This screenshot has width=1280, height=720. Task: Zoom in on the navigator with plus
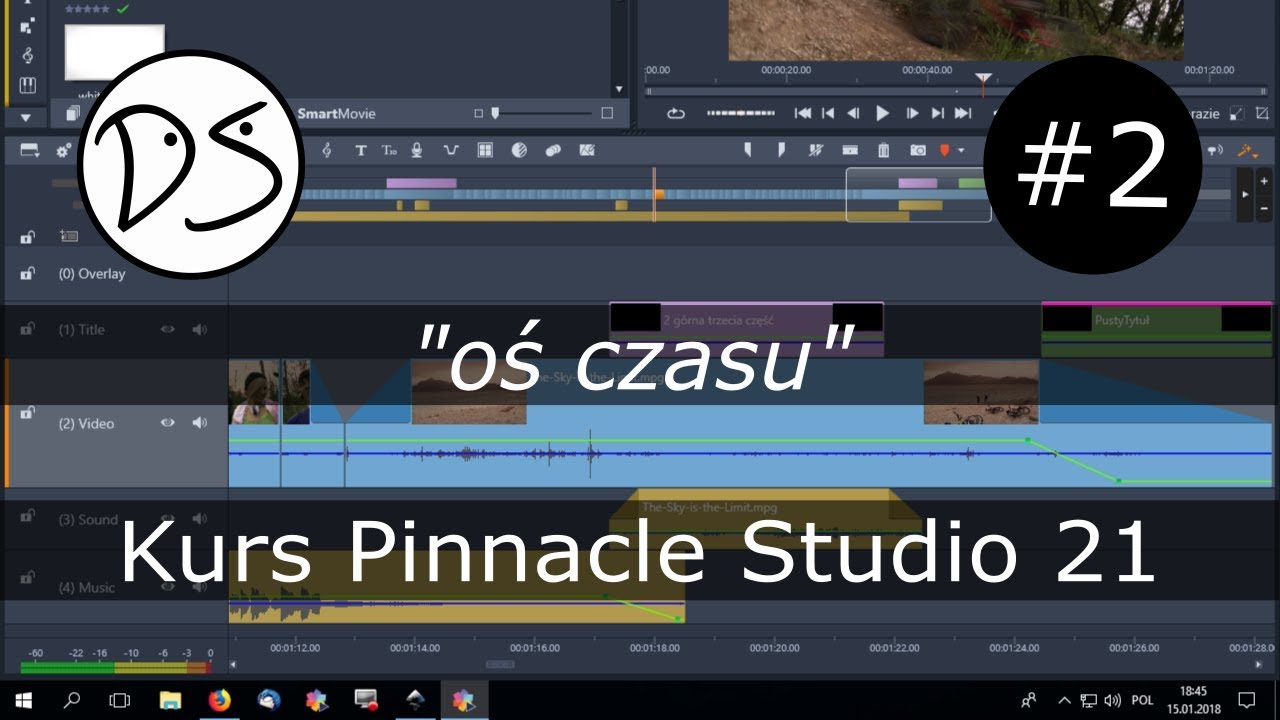pyautogui.click(x=1265, y=181)
